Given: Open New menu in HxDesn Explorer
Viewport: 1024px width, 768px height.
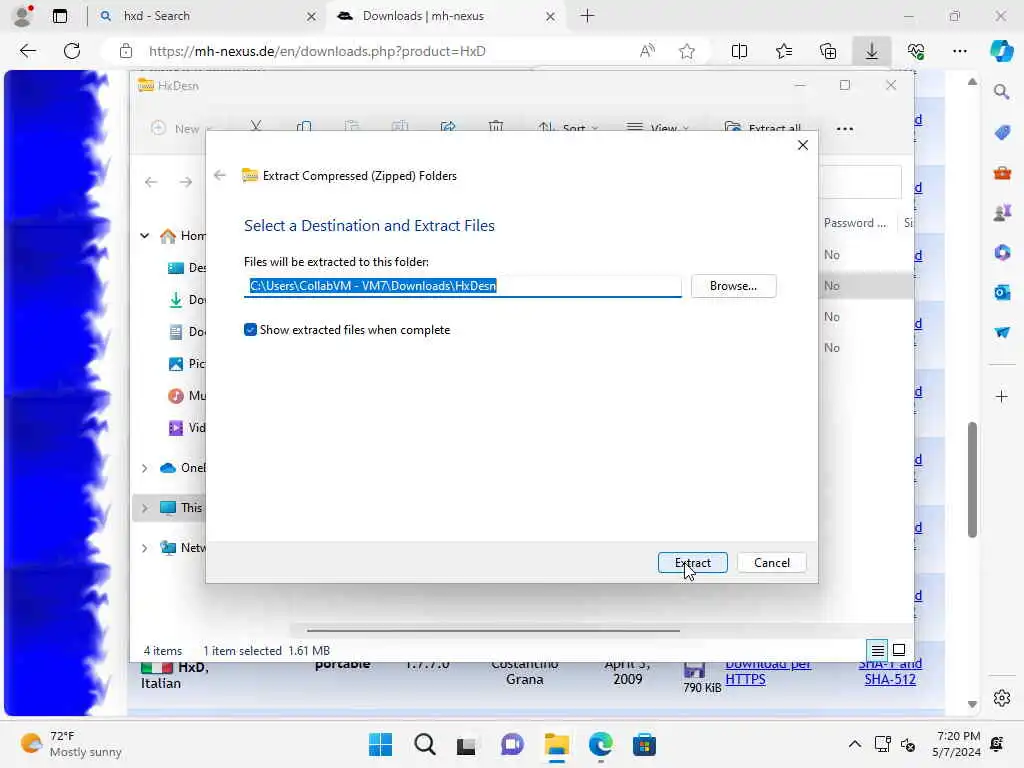Looking at the screenshot, I should 181,129.
